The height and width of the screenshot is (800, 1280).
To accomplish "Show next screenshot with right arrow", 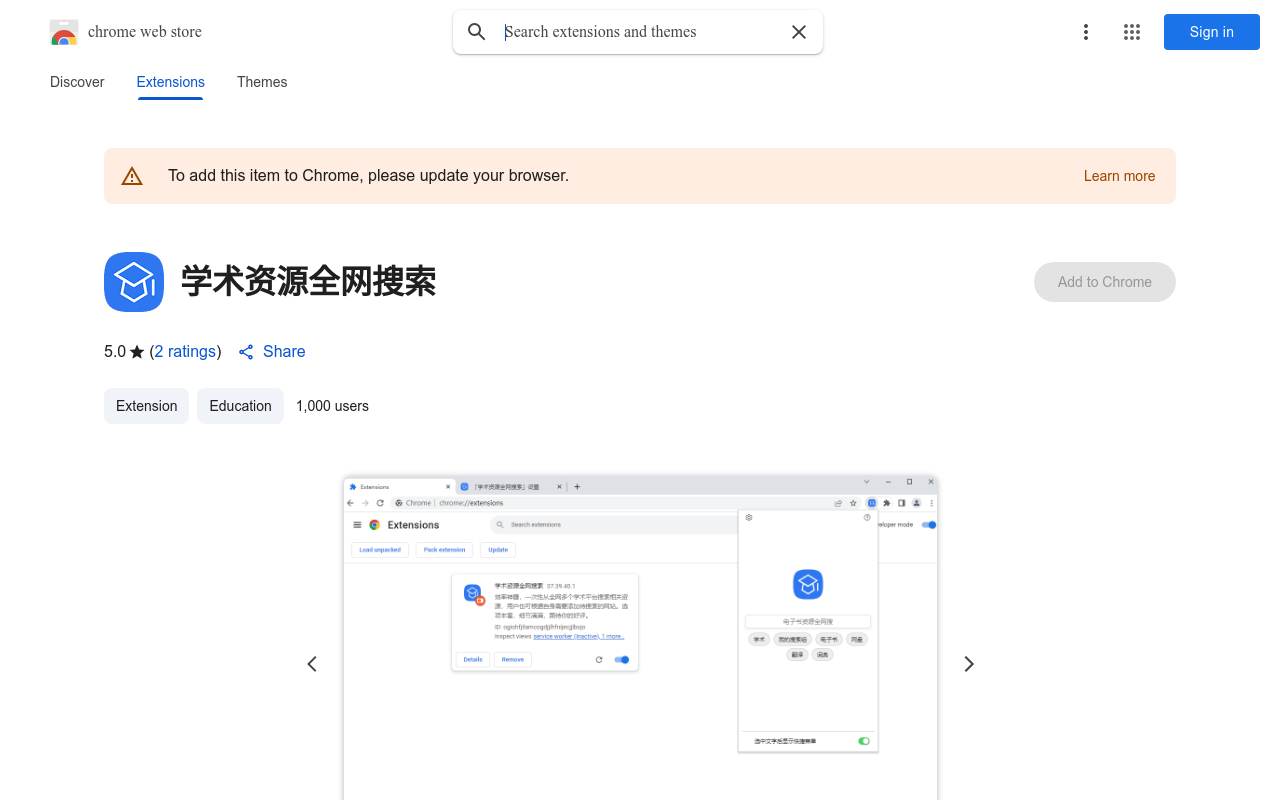I will click(968, 664).
